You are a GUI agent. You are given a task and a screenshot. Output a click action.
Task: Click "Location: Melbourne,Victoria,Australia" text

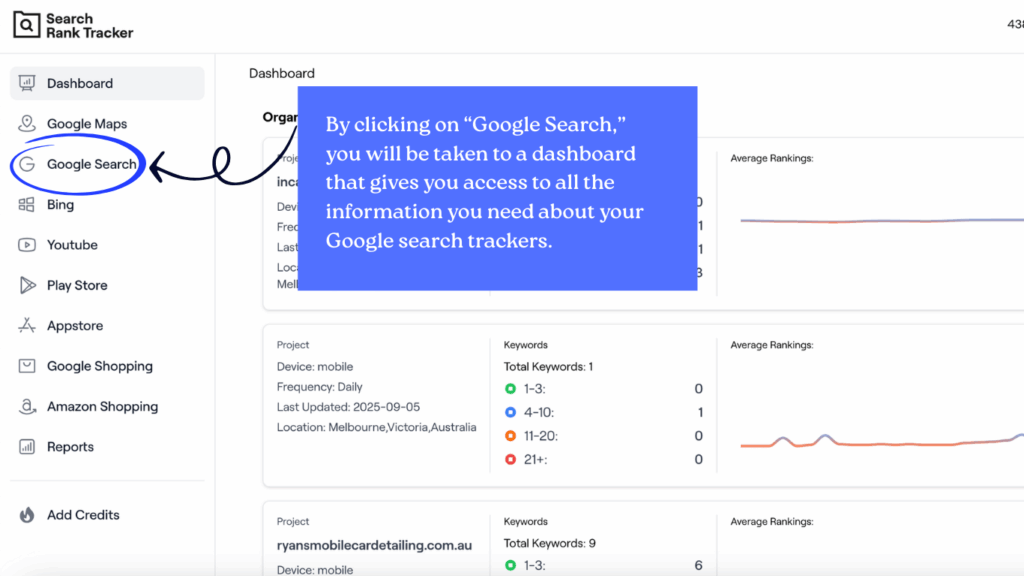coord(377,427)
